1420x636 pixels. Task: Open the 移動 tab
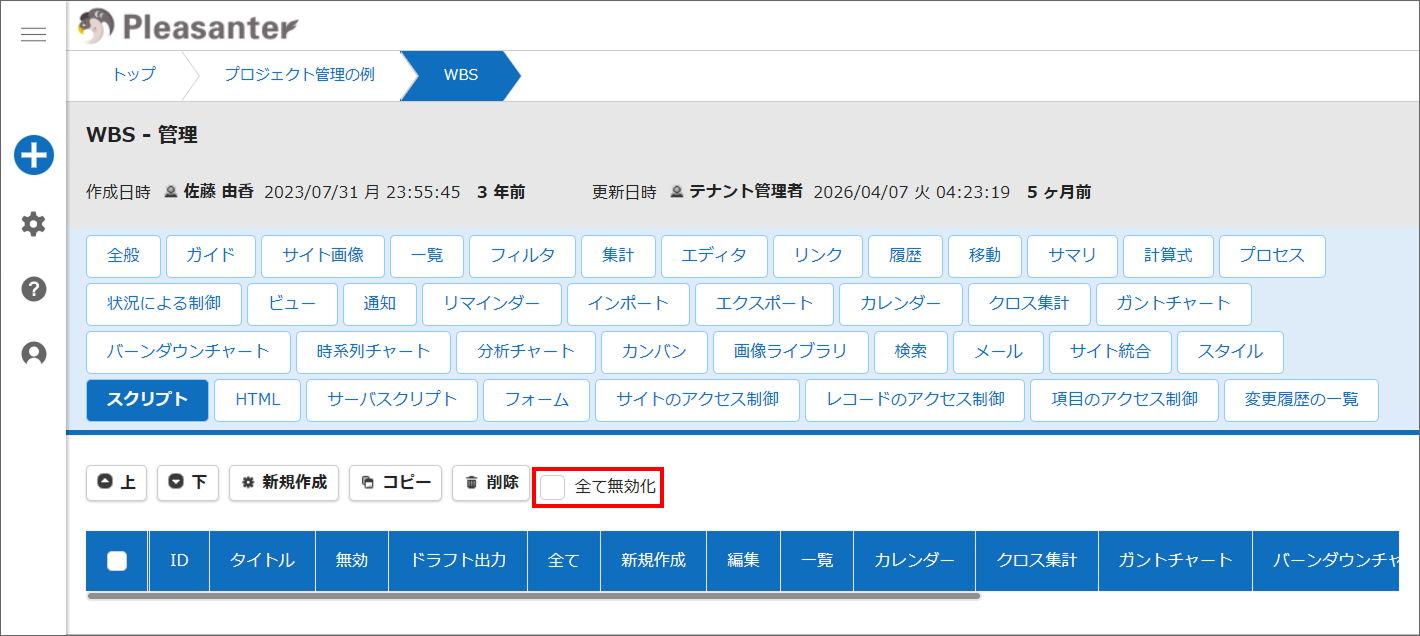pos(985,256)
